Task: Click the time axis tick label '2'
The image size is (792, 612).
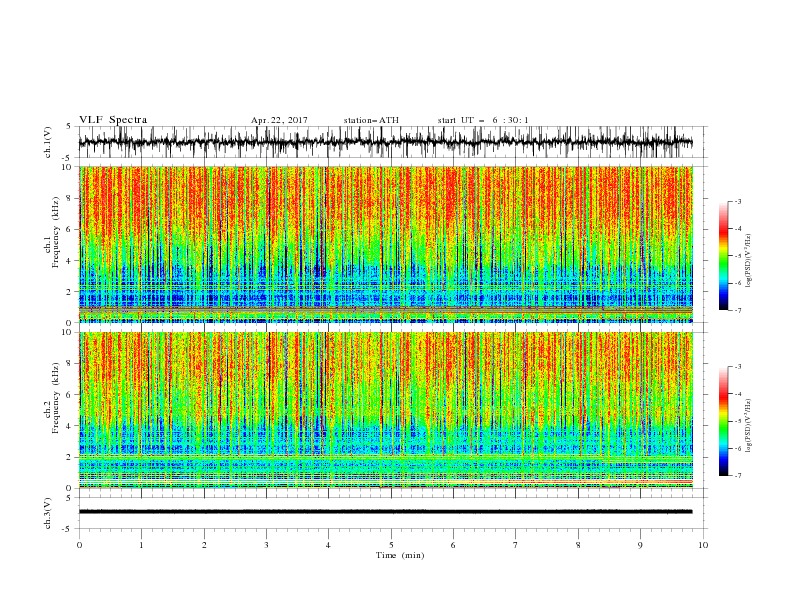Action: [x=204, y=545]
